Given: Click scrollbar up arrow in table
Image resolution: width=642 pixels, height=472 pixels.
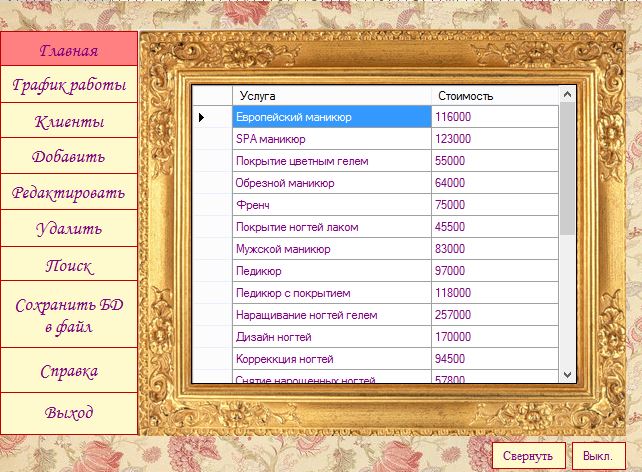Looking at the screenshot, I should [x=567, y=95].
